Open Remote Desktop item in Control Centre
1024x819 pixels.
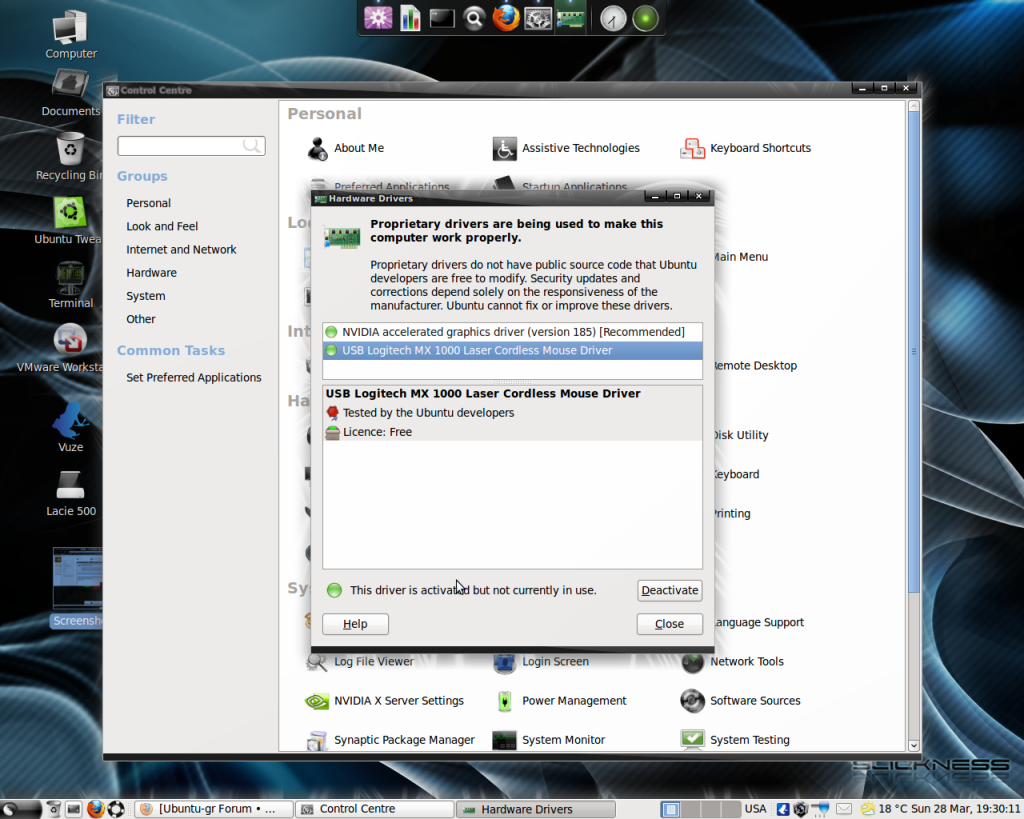tap(755, 366)
